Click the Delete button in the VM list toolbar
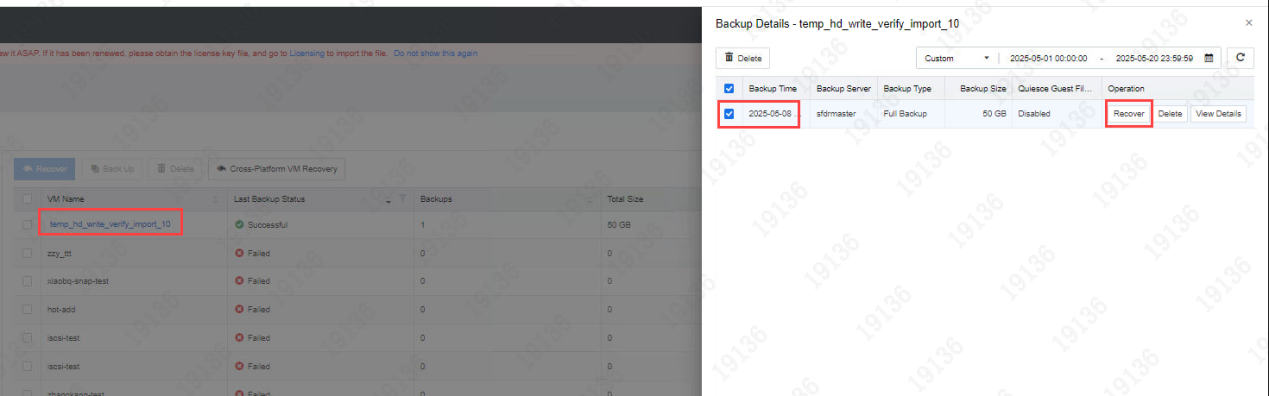Screen dimensions: 1269x396 point(175,169)
